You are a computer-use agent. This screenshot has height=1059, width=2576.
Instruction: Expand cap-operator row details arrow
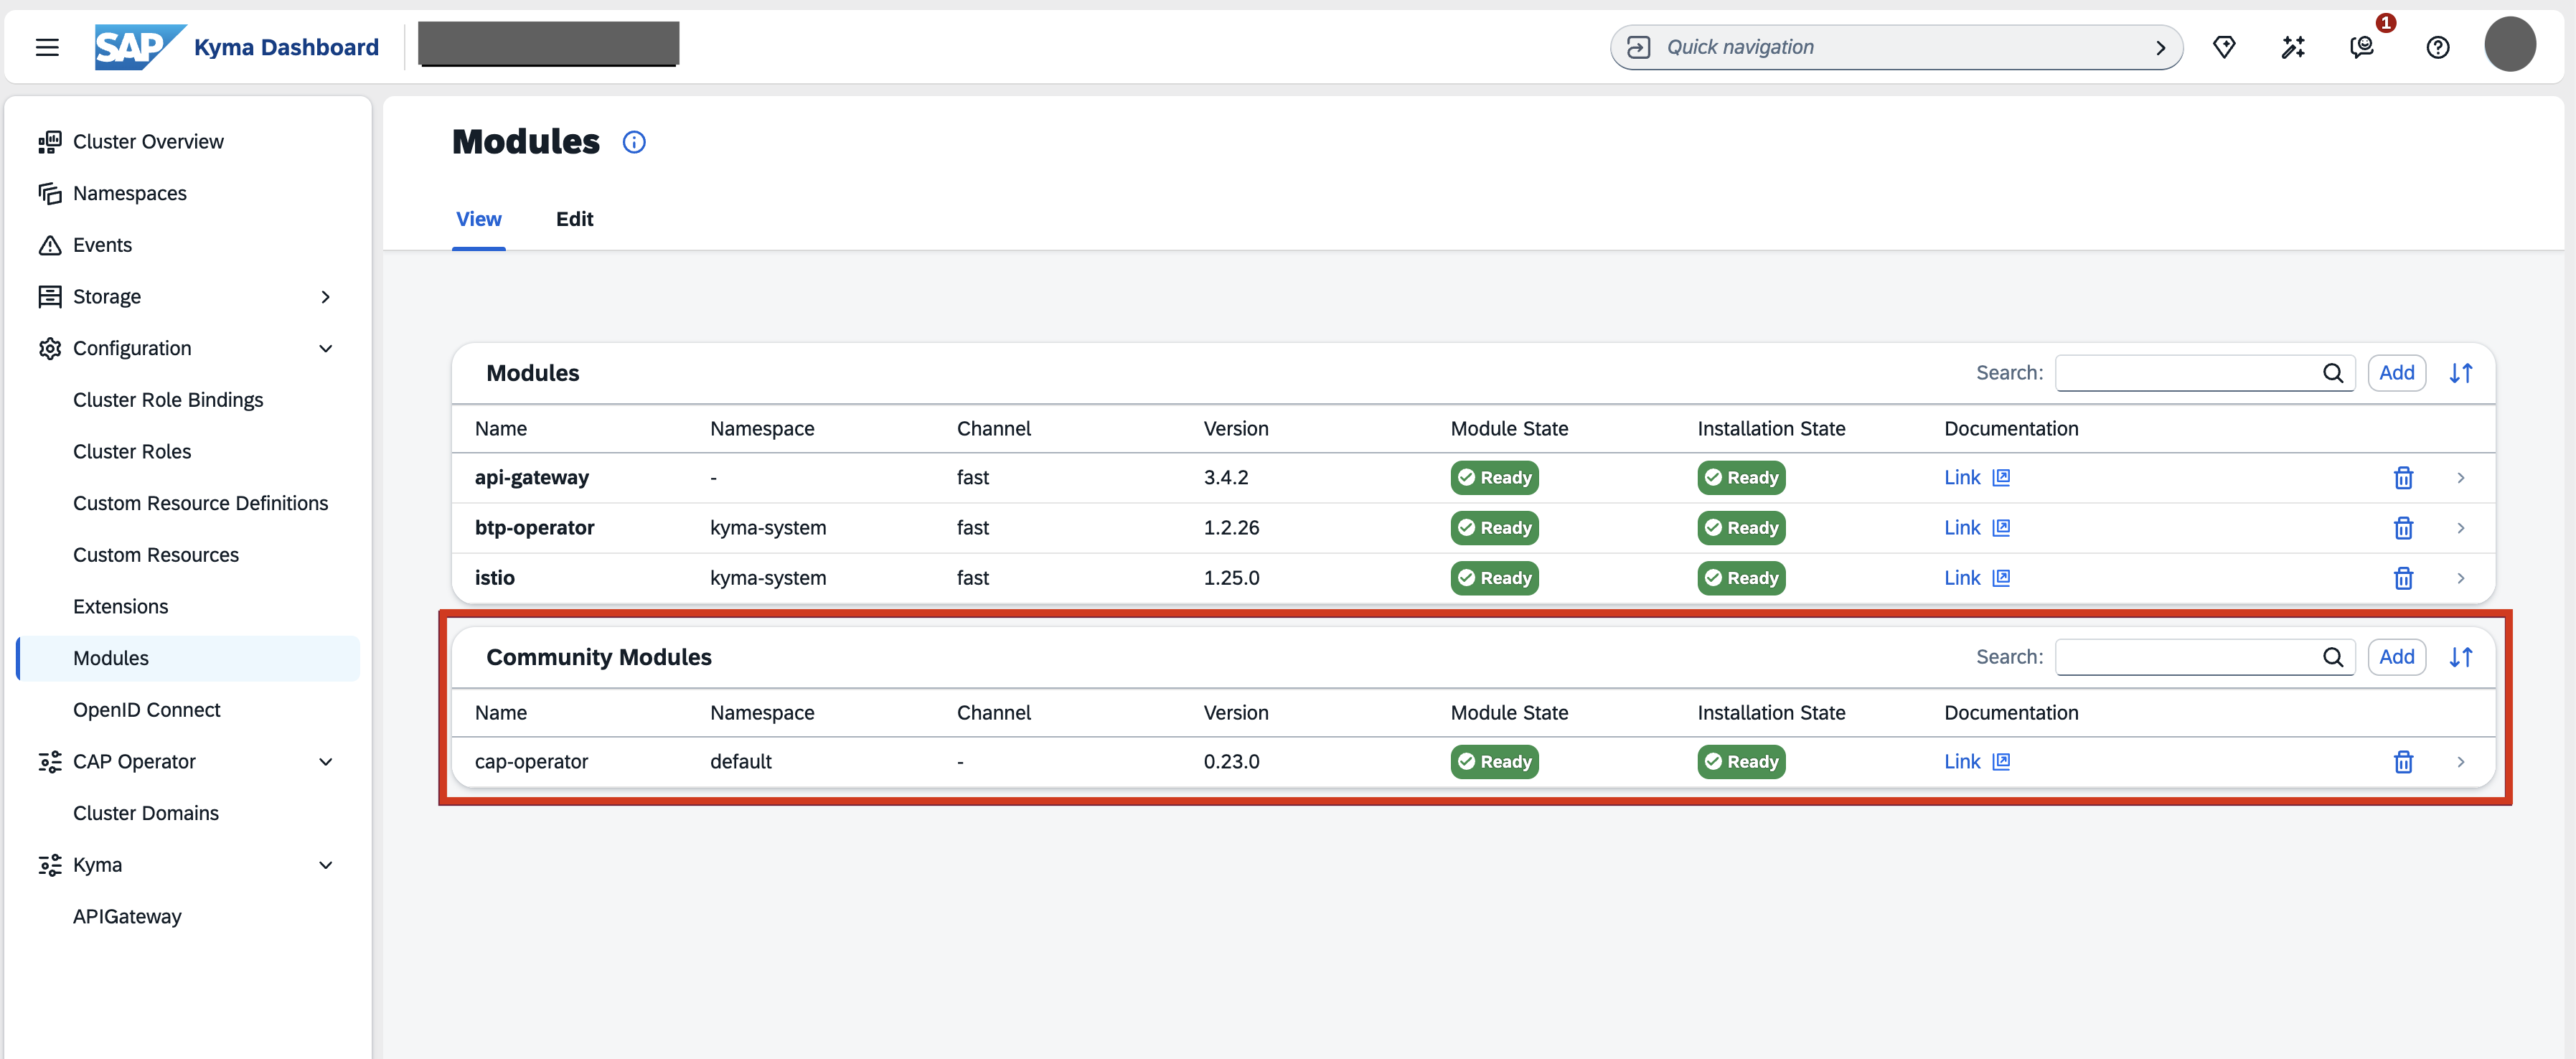click(x=2461, y=762)
